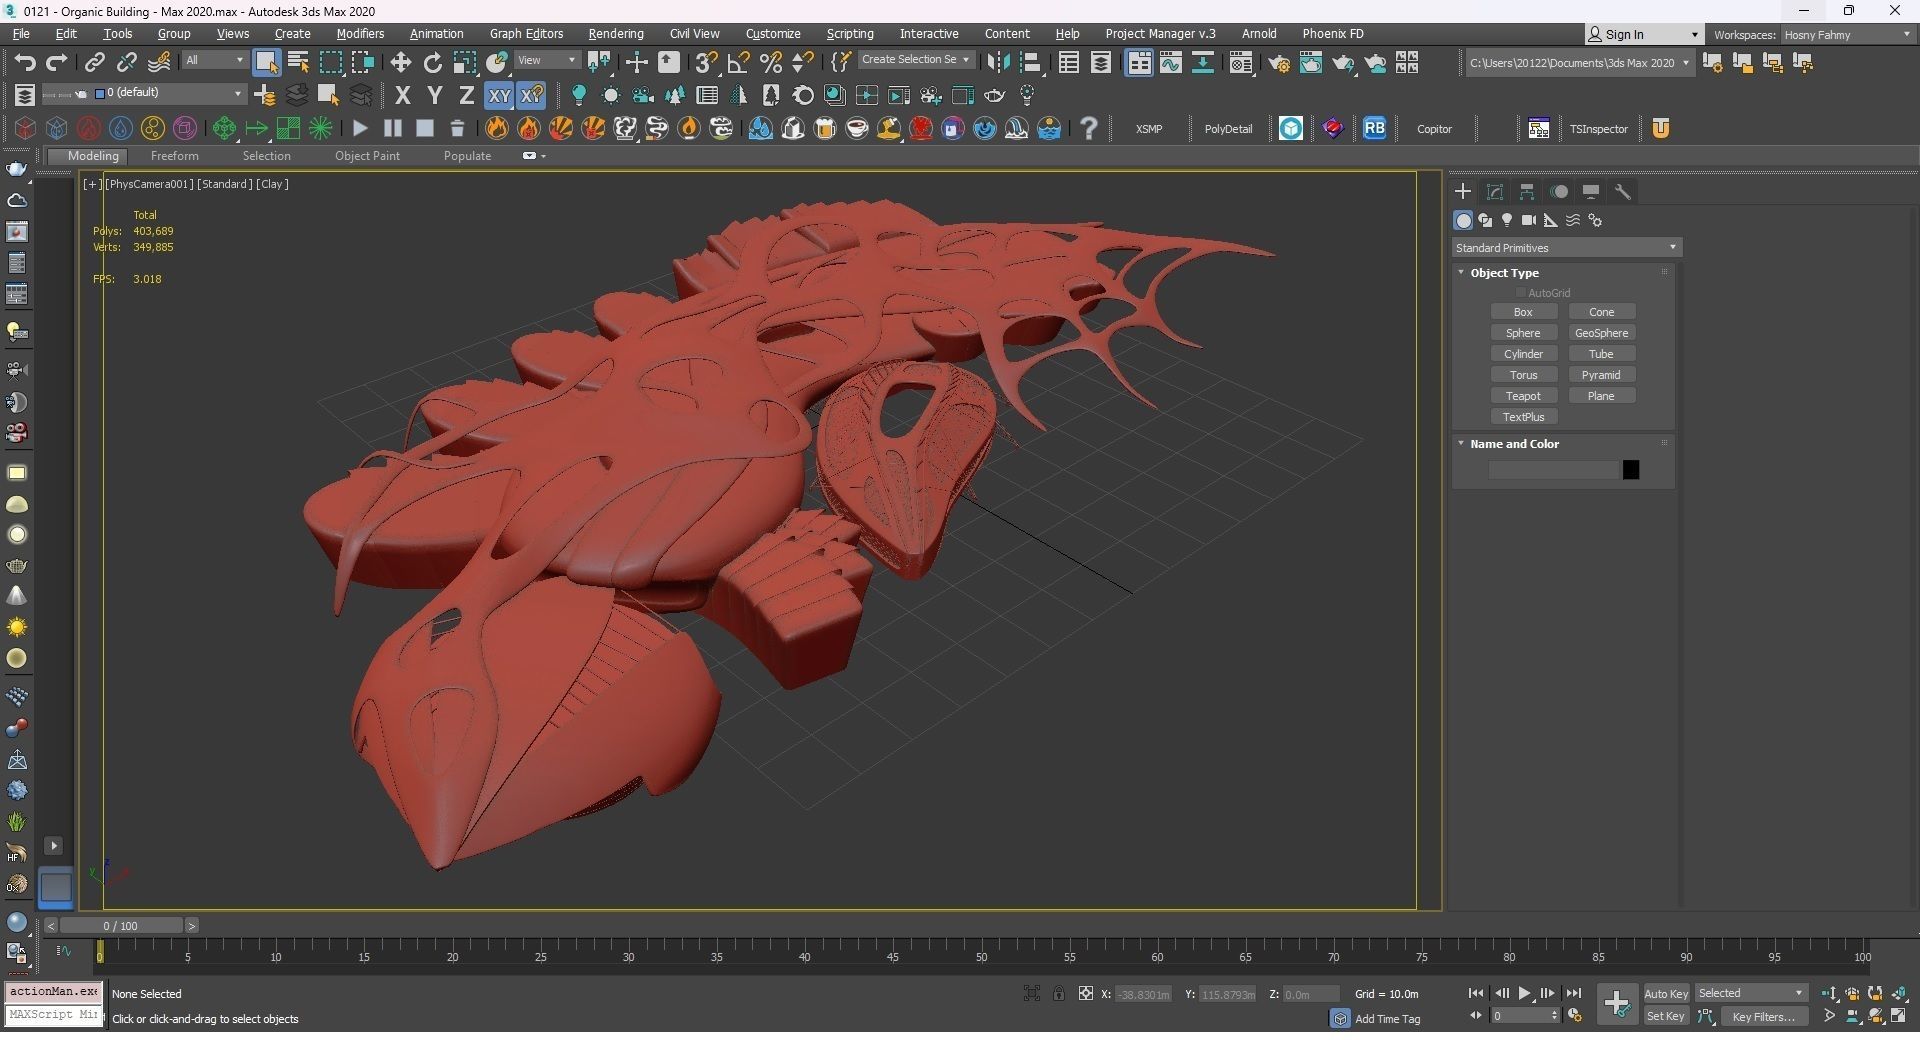Click the RB toolbar icon
The image size is (1920, 1040).
click(x=1375, y=128)
